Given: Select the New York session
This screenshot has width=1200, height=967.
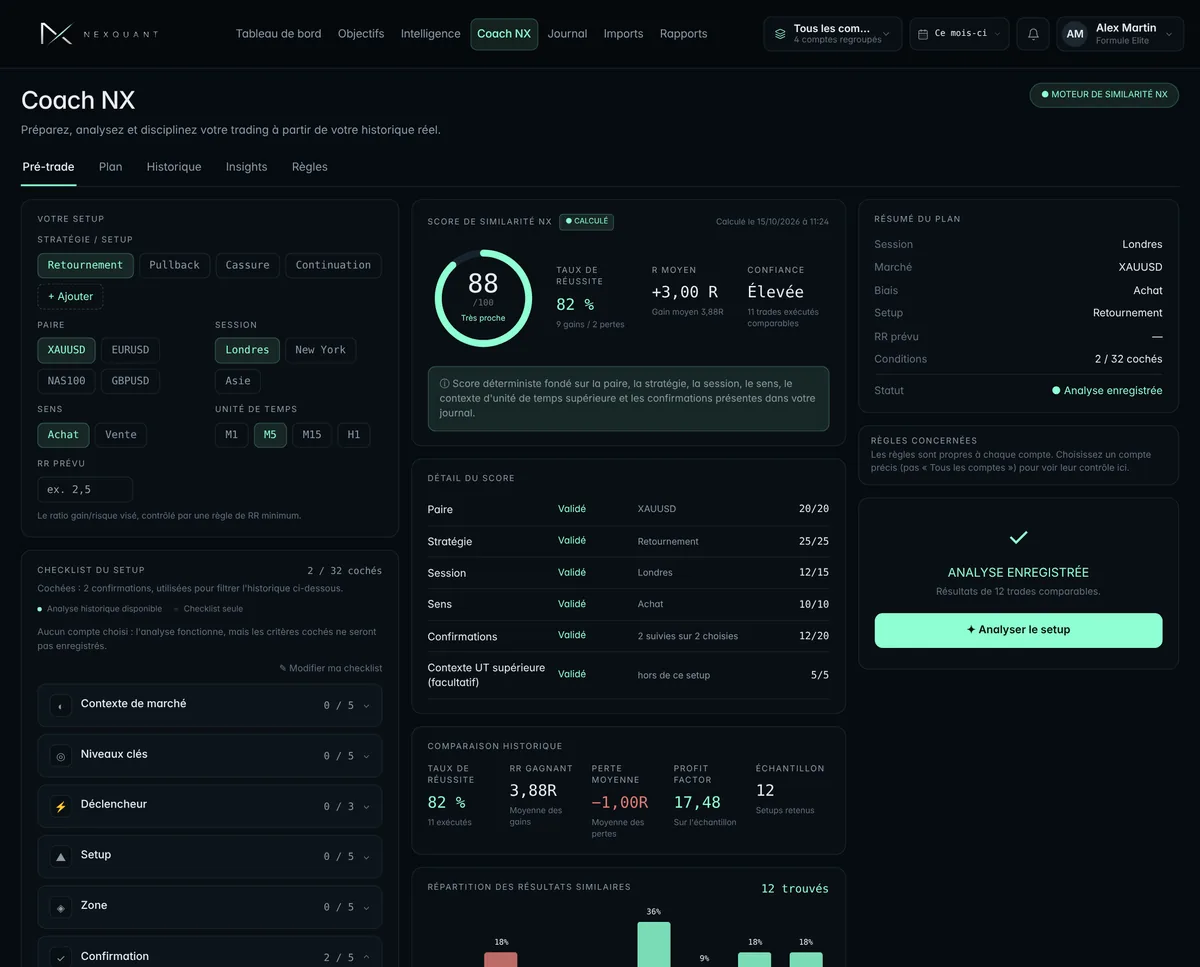Looking at the screenshot, I should (x=320, y=350).
